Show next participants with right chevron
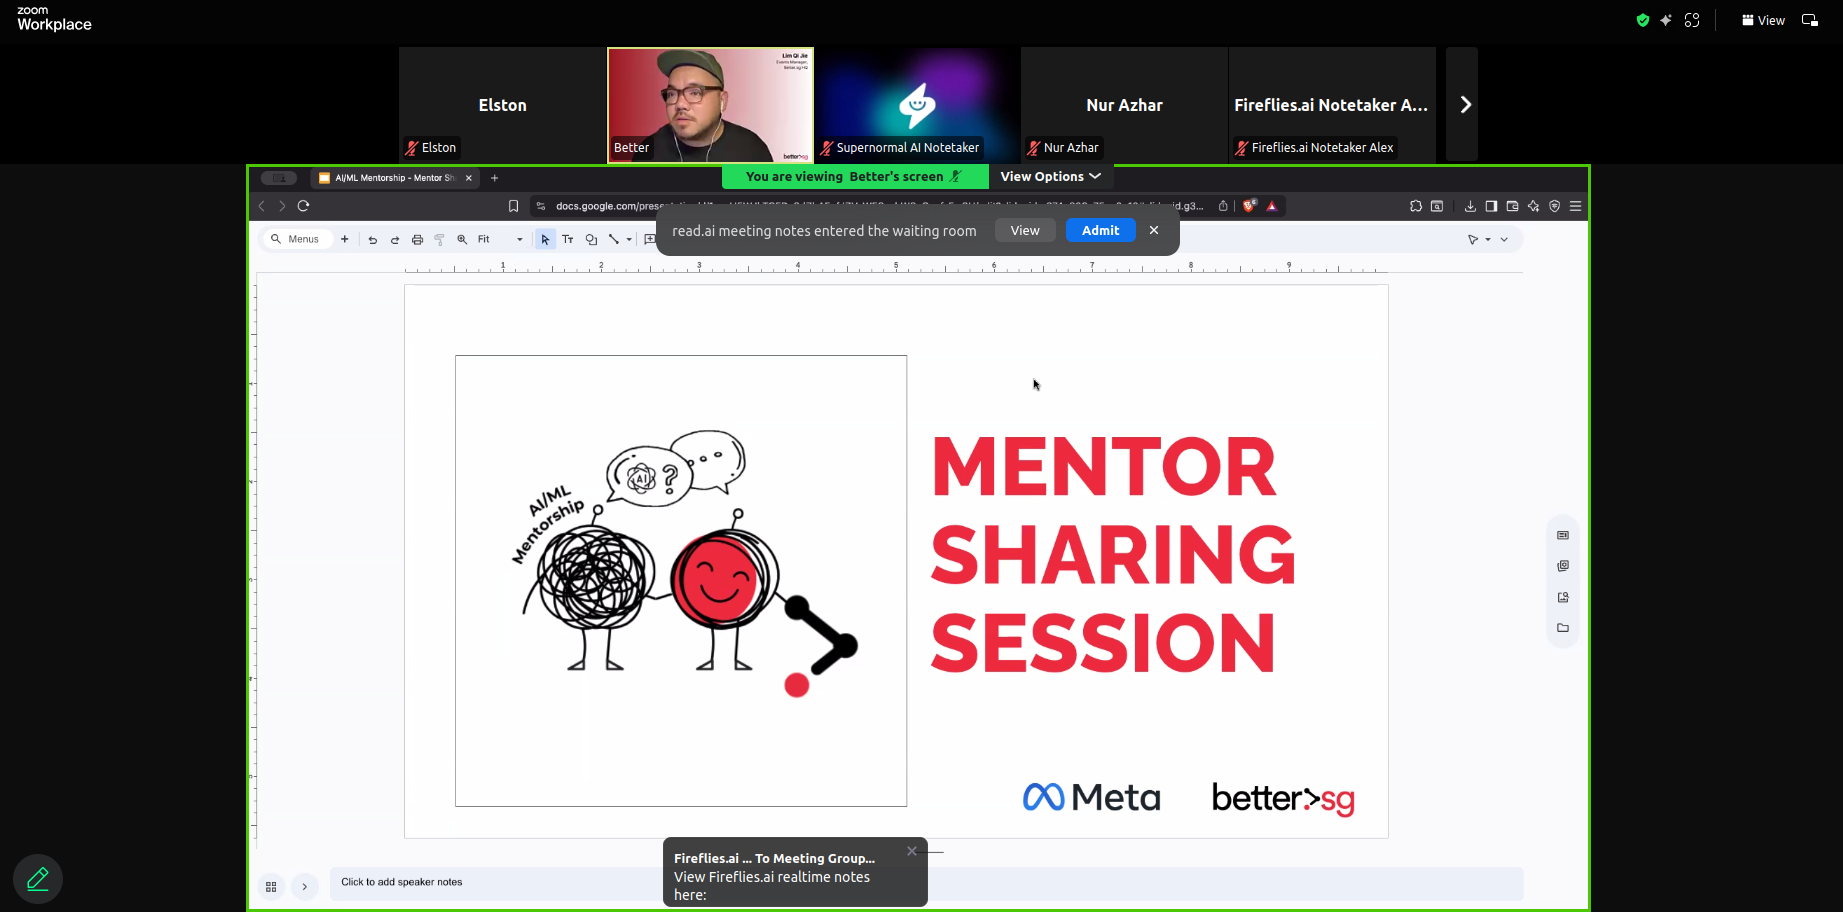This screenshot has height=912, width=1843. (x=1465, y=105)
